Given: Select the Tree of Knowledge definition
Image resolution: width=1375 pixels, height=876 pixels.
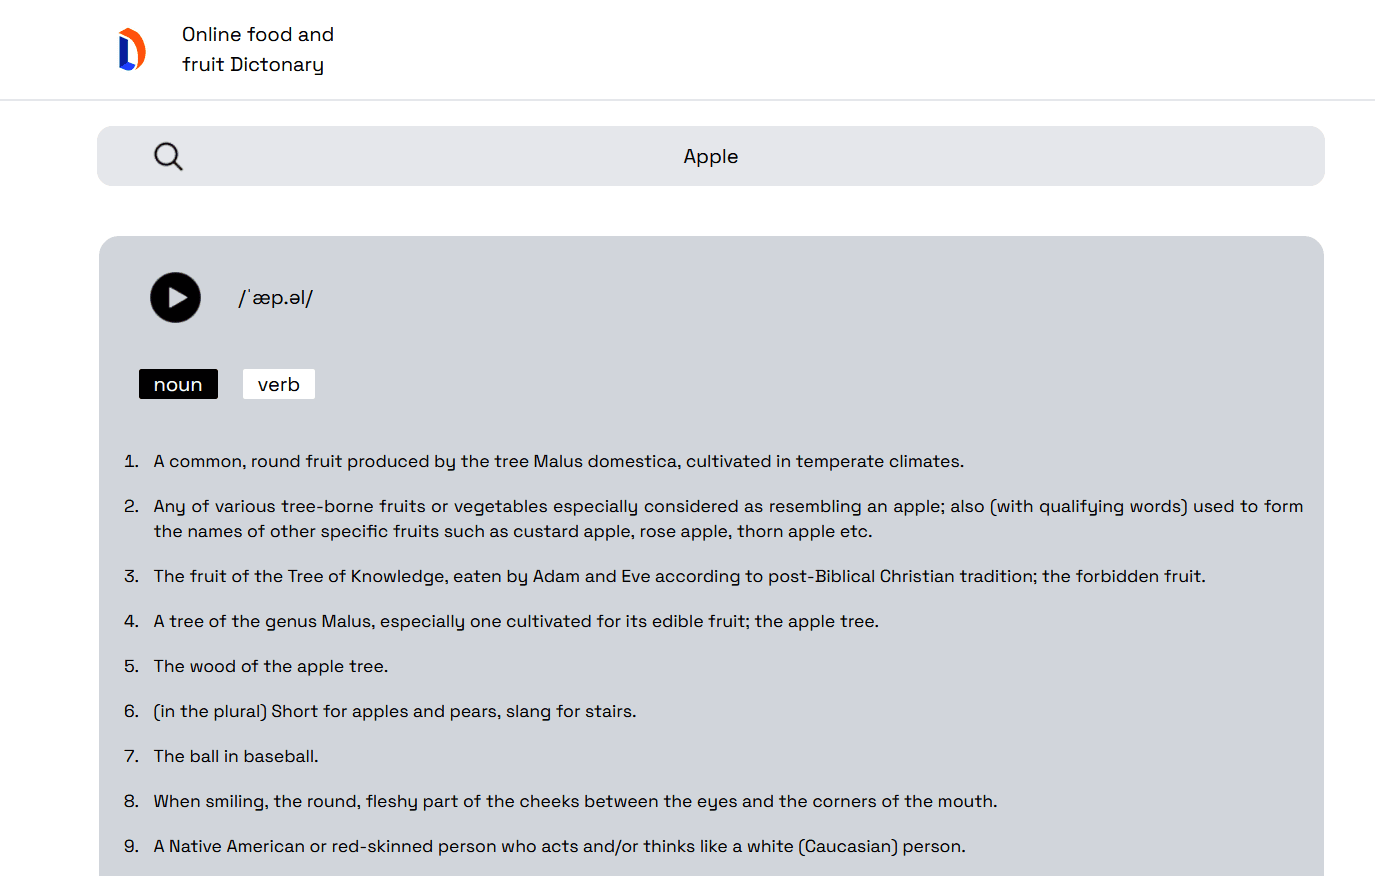Looking at the screenshot, I should [x=680, y=576].
